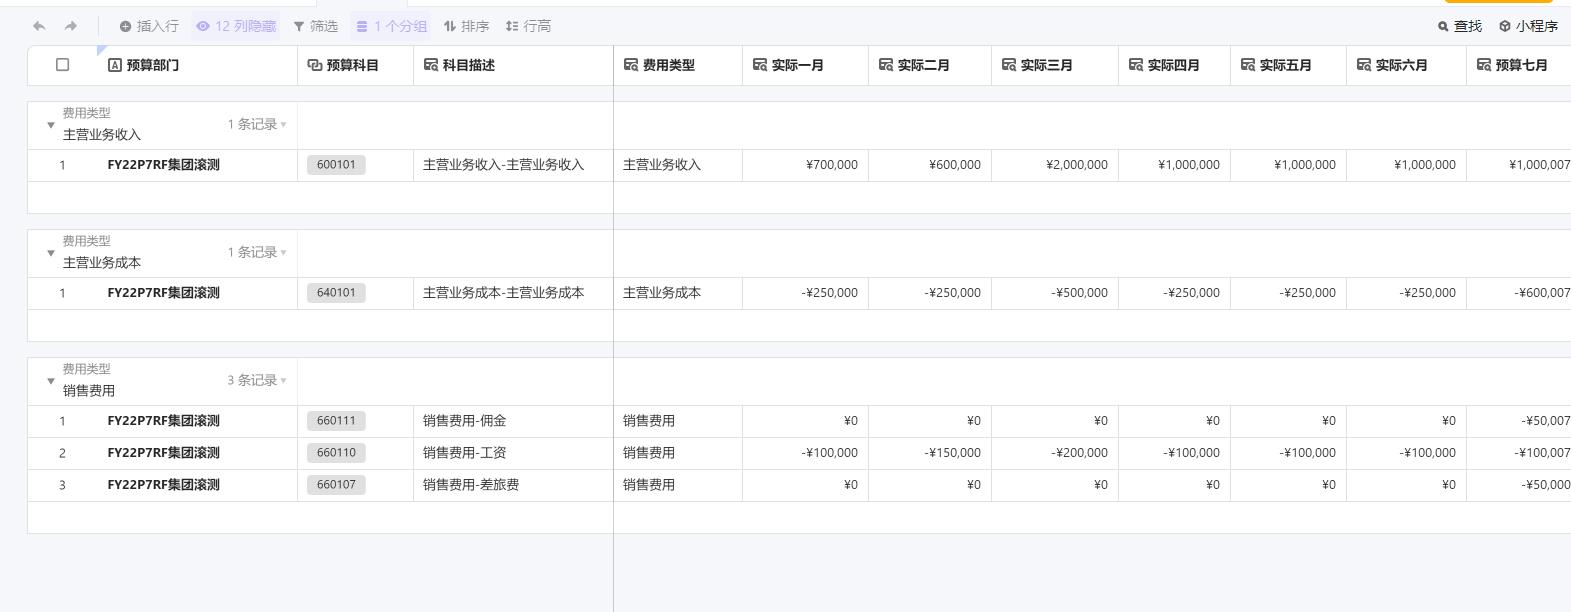Toggle the 12 列隐藏 hidden columns control
Screen dimensions: 1571x612
pos(236,26)
